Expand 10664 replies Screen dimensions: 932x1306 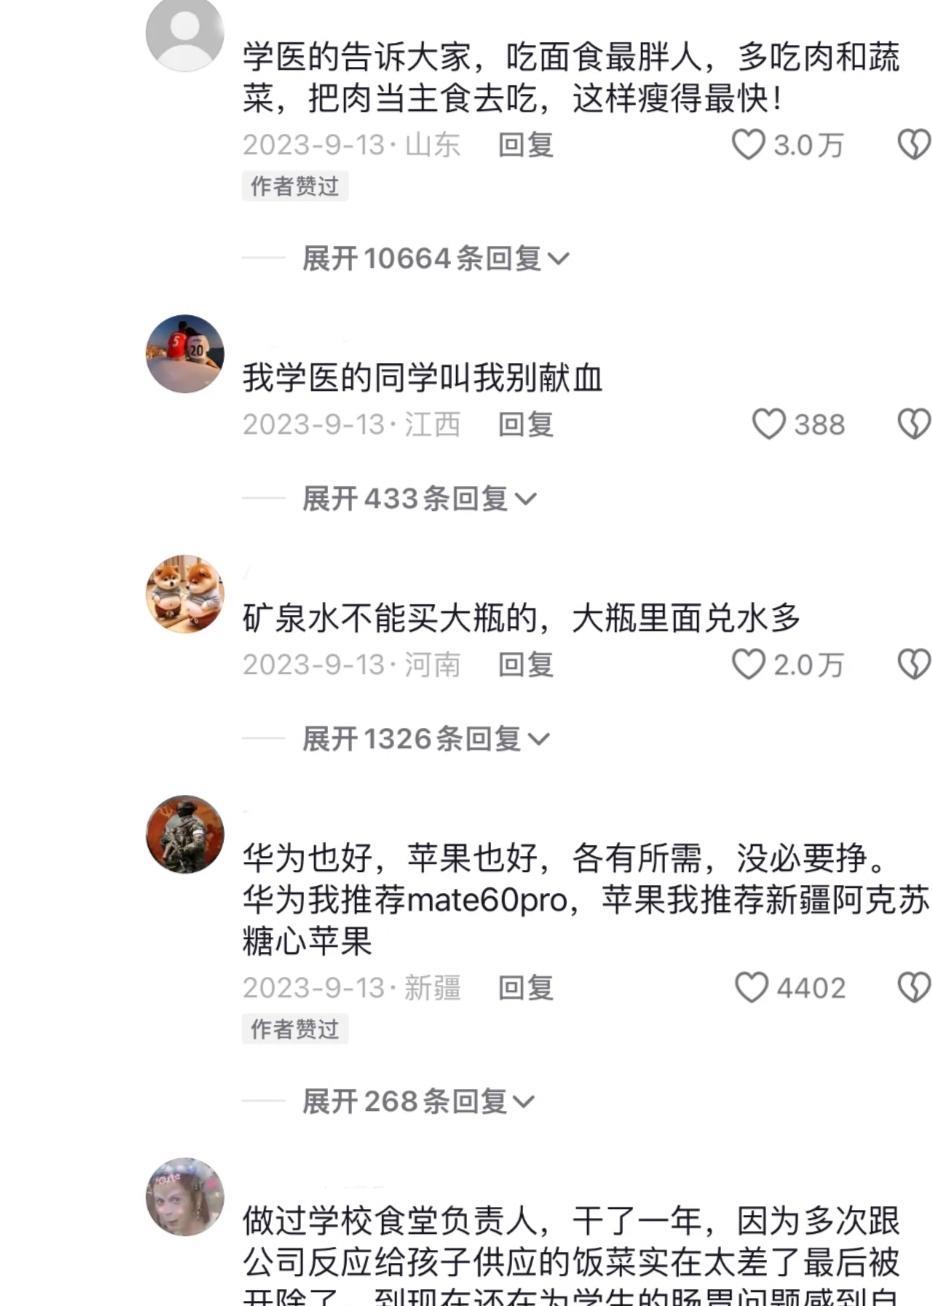[436, 258]
